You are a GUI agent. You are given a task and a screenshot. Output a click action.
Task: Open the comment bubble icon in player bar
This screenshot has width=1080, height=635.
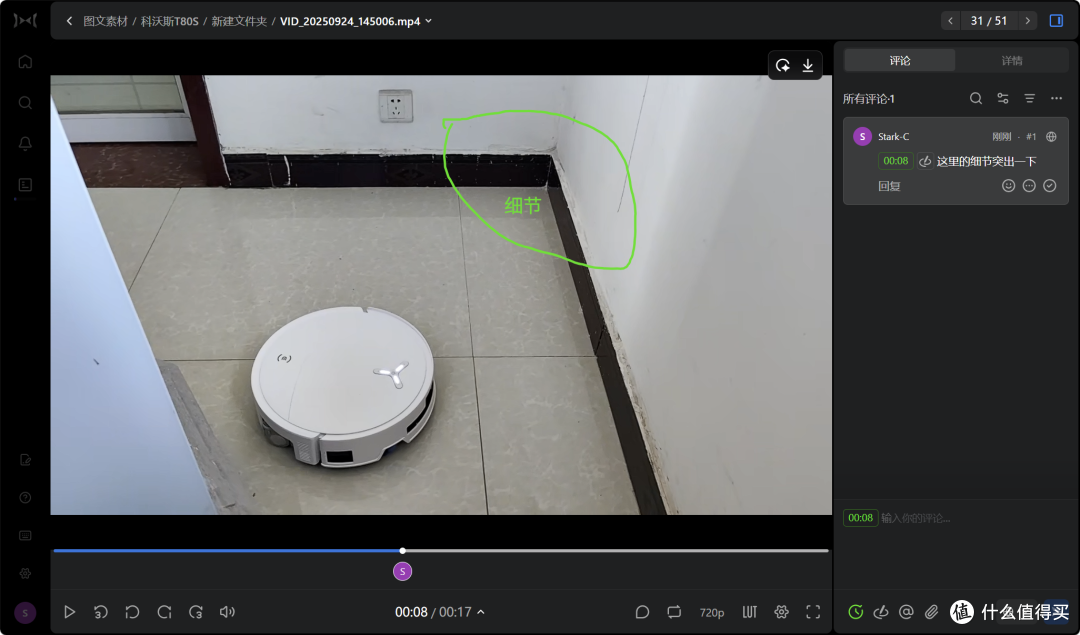(x=643, y=612)
